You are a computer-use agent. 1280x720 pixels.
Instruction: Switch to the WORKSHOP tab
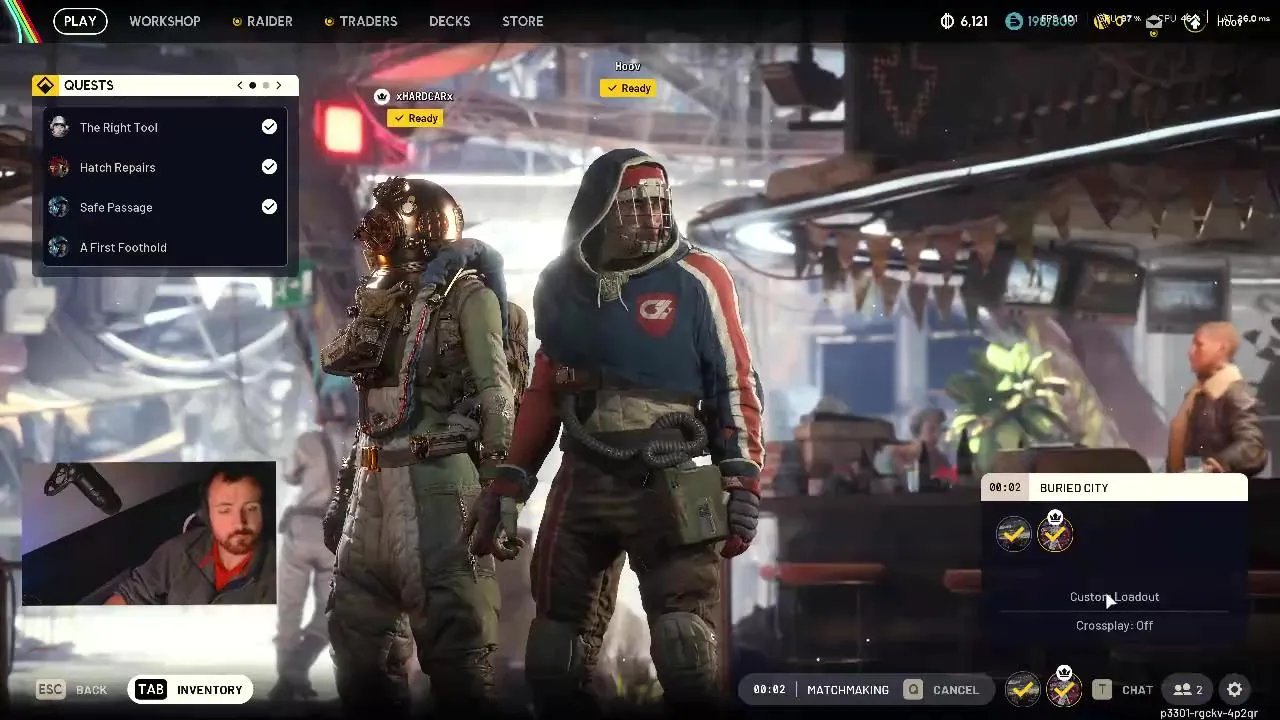(x=165, y=21)
